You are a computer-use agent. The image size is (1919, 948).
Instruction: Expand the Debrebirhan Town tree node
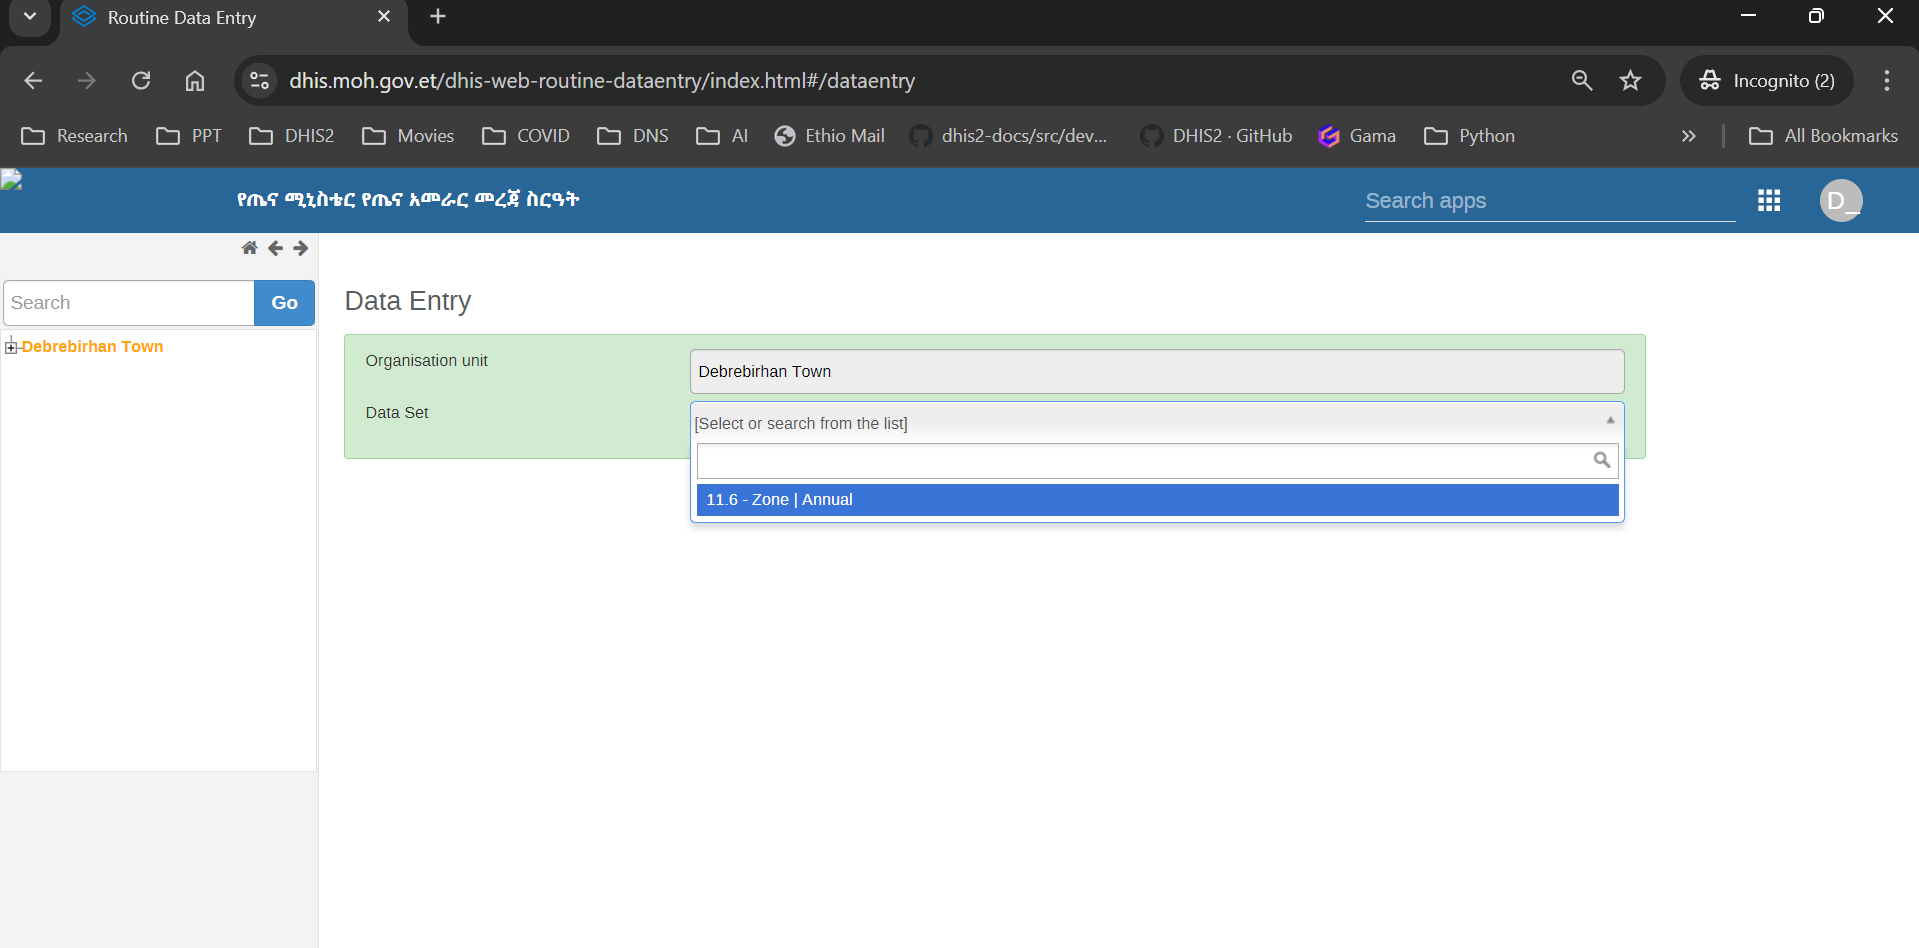11,347
